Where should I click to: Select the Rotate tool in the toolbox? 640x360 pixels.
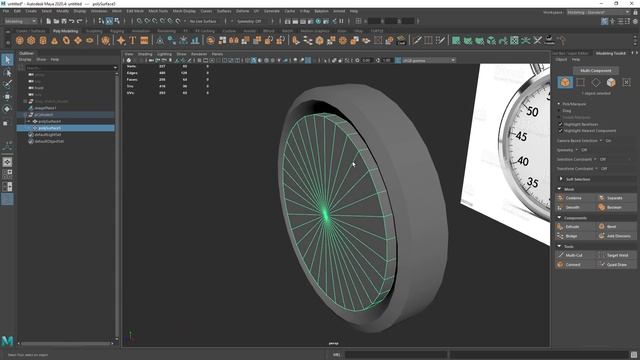pos(7,109)
